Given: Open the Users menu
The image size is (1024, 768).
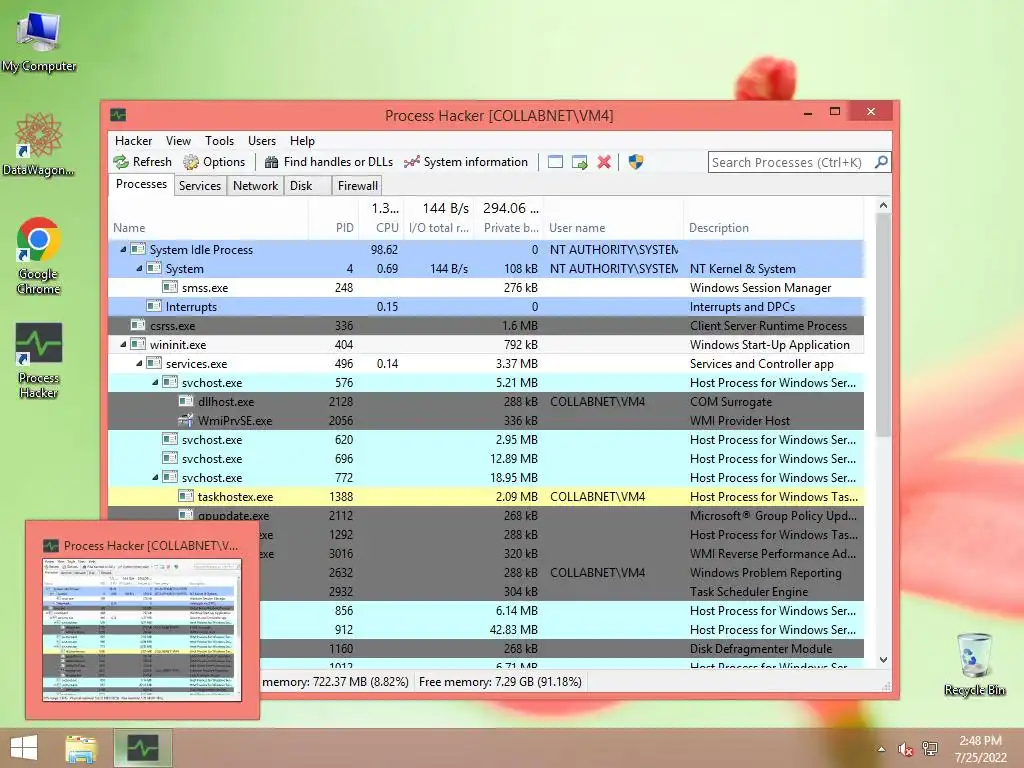Looking at the screenshot, I should pos(262,141).
